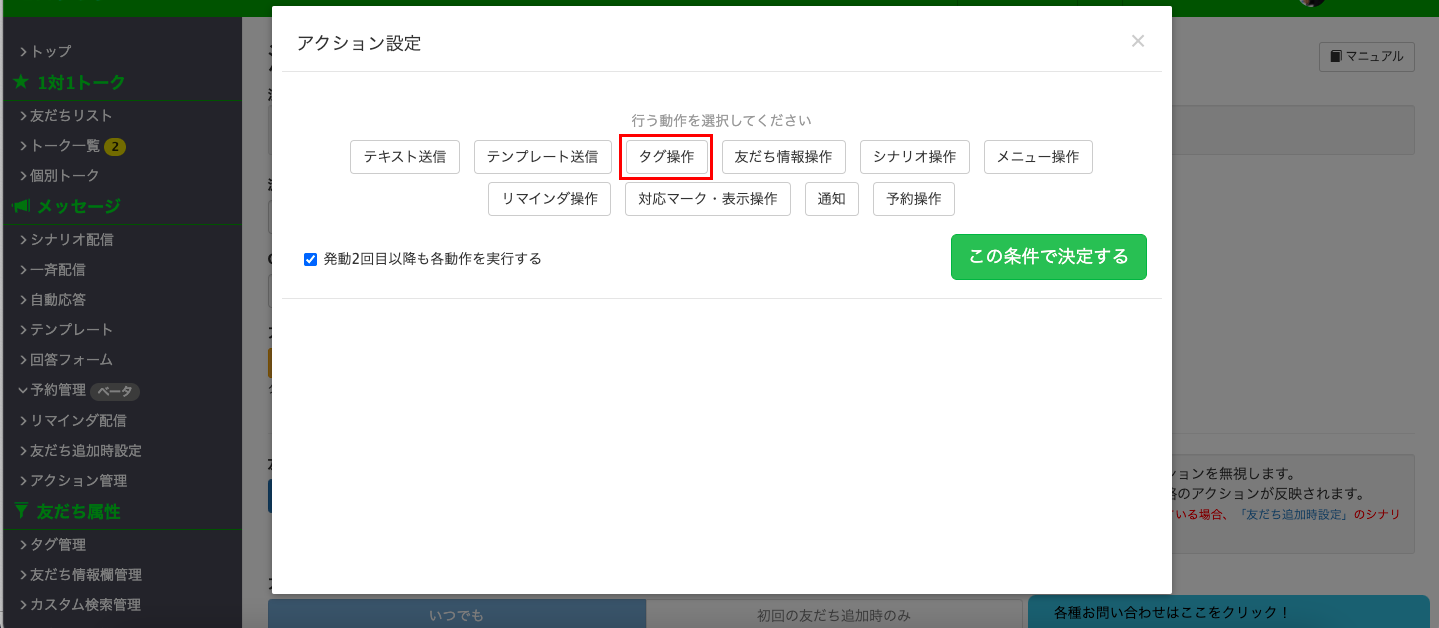Image resolution: width=1439 pixels, height=628 pixels.
Task: Choose メニュー操作 action
Action: click(x=1038, y=157)
